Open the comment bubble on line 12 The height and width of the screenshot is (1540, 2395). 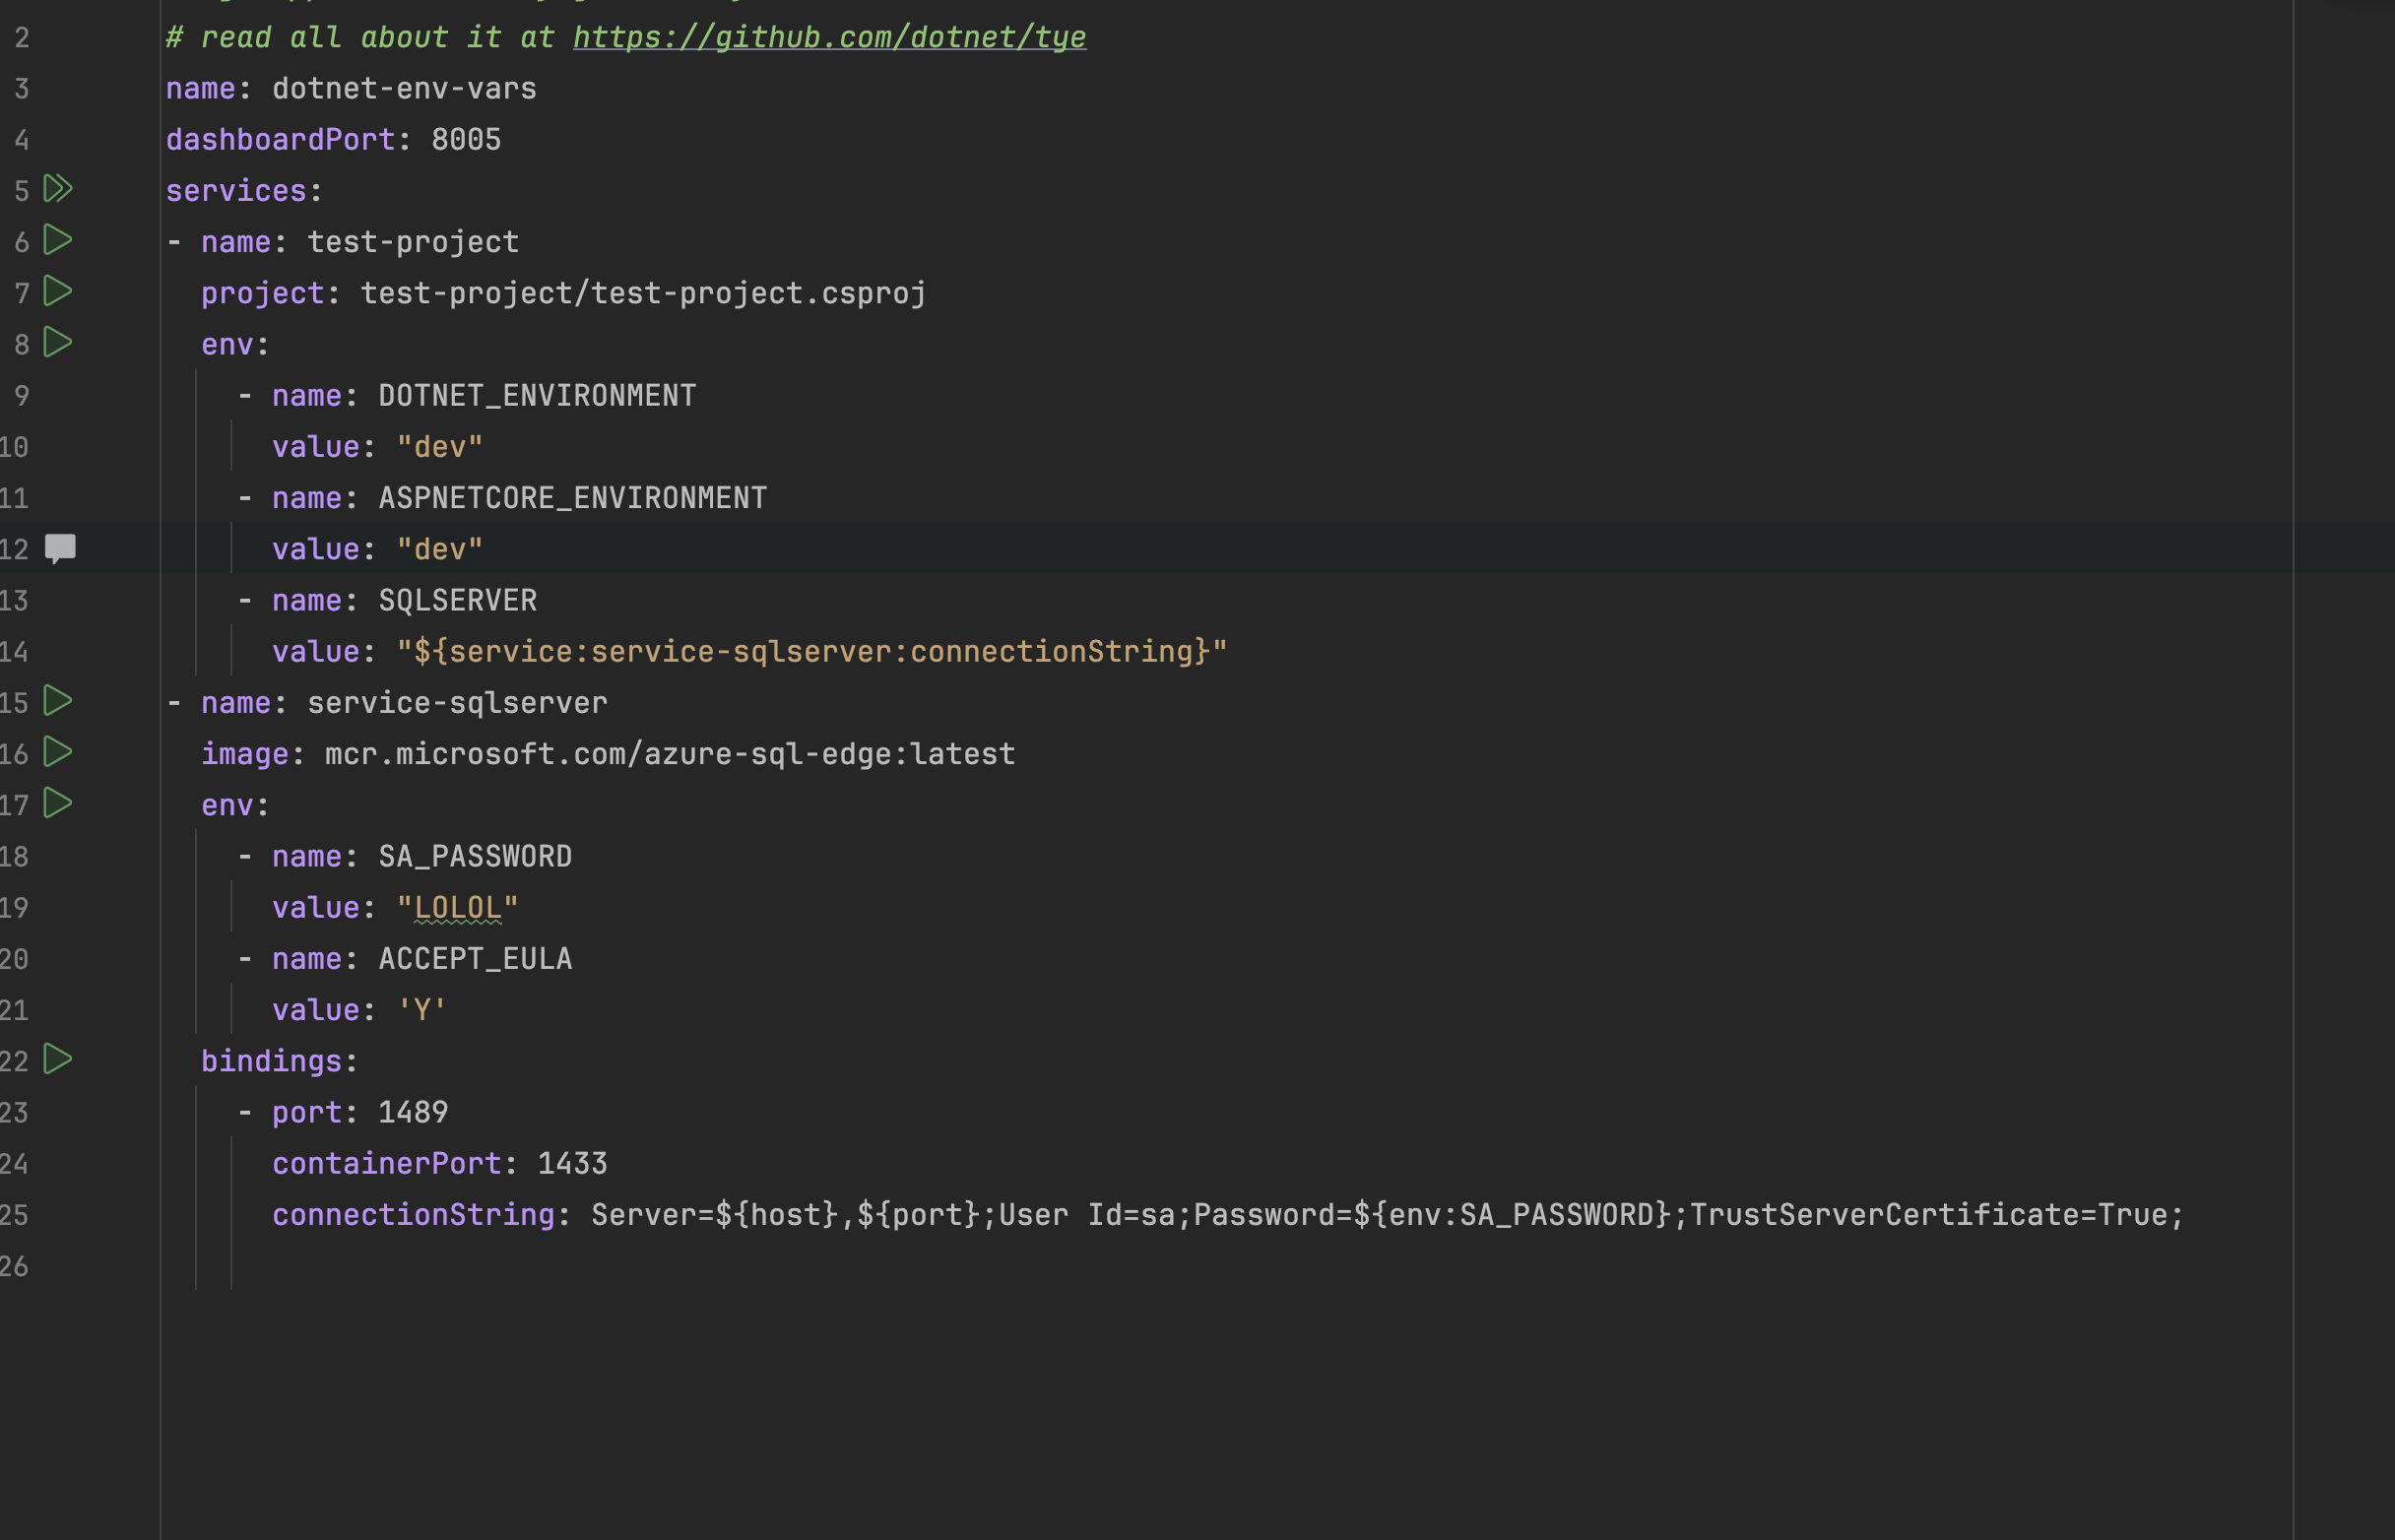coord(60,548)
